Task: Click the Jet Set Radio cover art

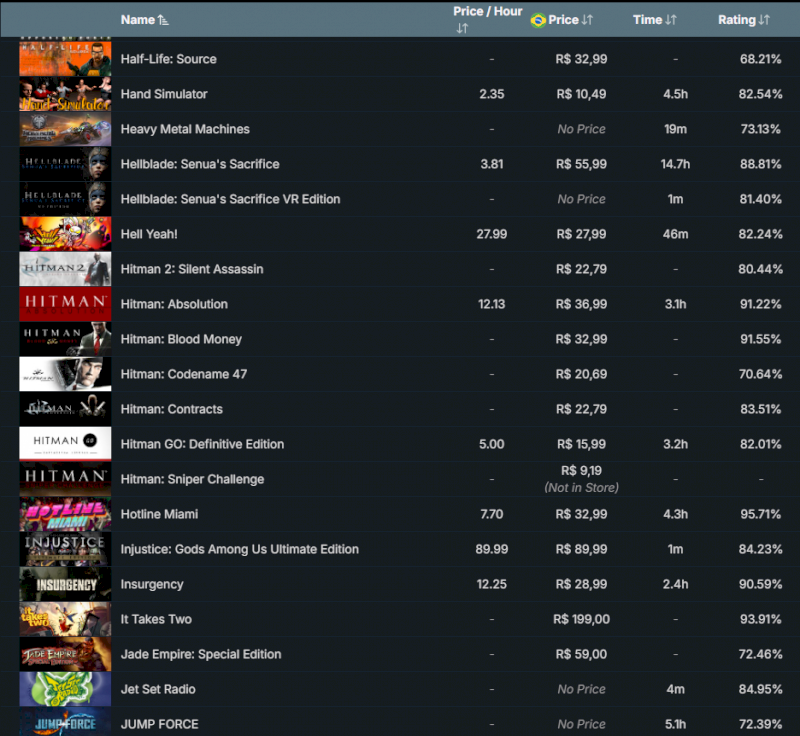Action: (x=65, y=689)
